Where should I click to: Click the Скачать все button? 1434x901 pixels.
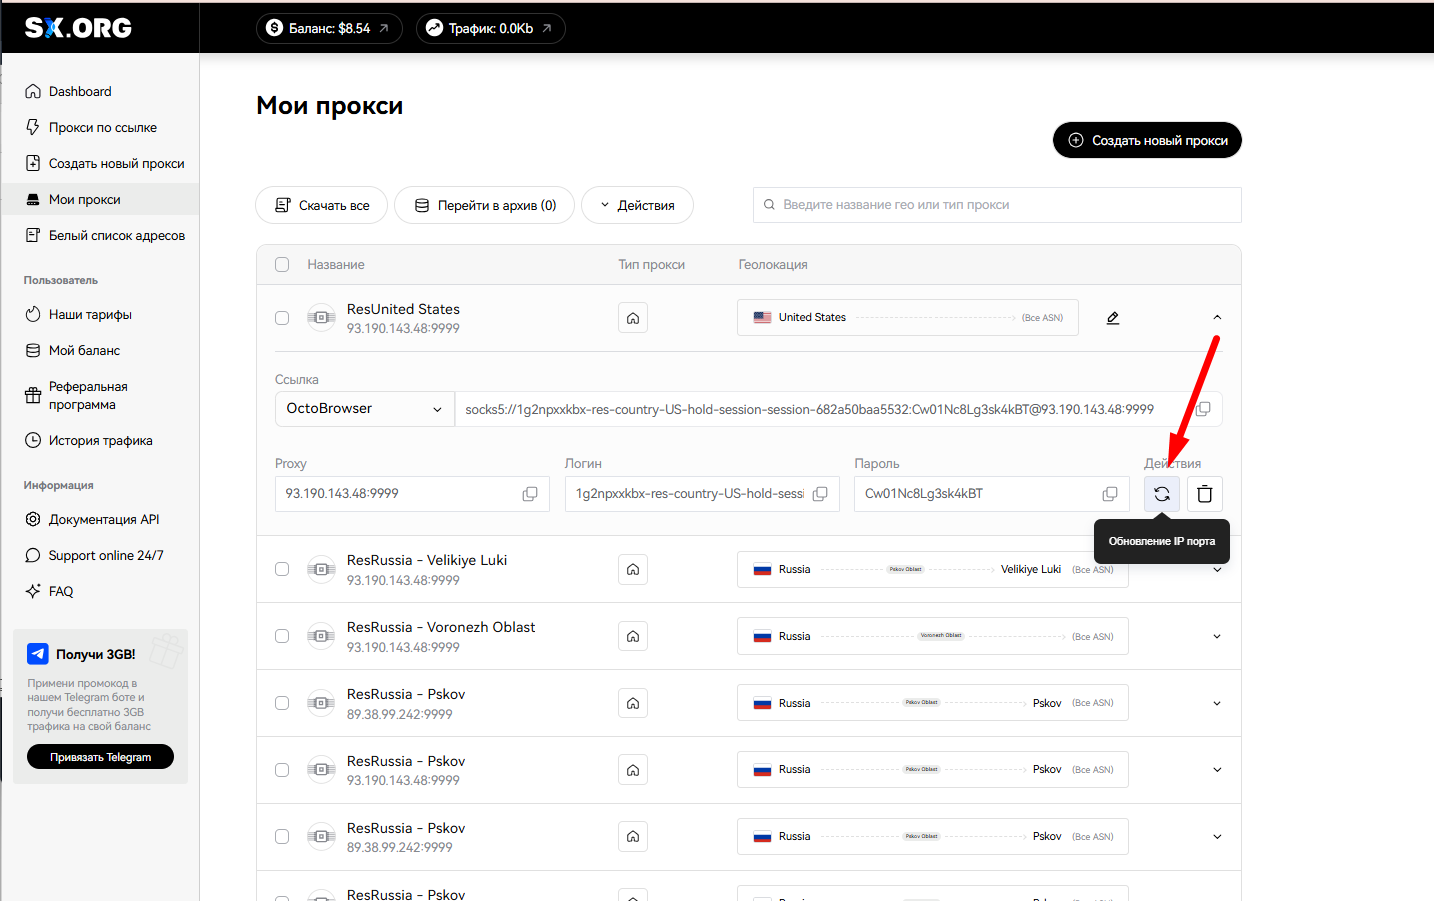[x=323, y=205]
